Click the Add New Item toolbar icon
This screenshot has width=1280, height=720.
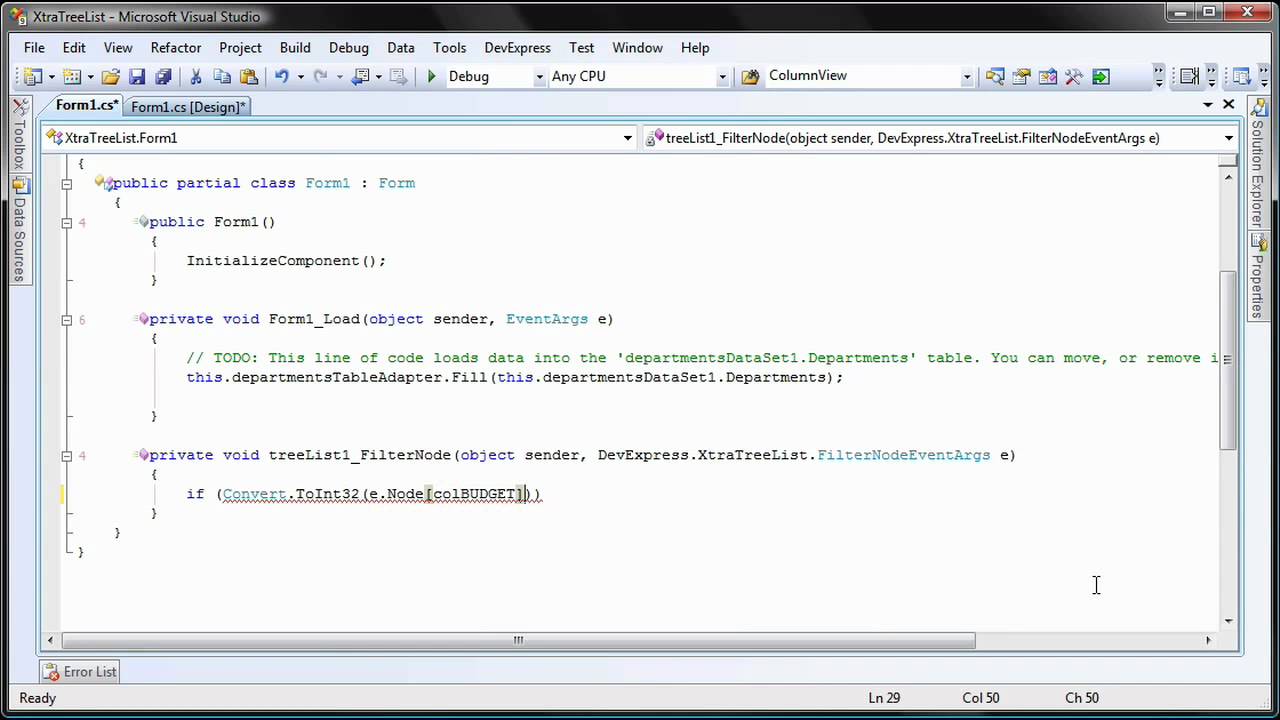click(x=72, y=76)
